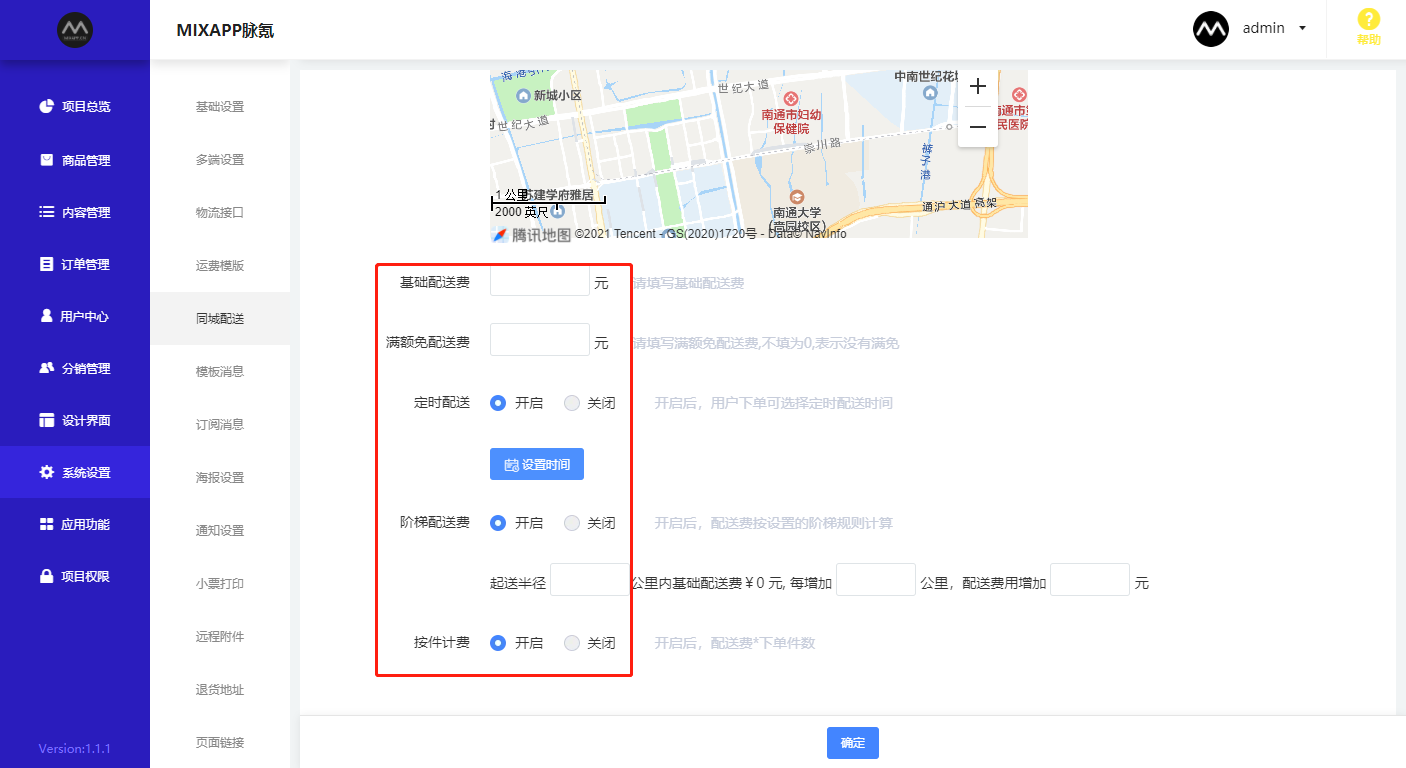1406x768 pixels.
Task: Go to 运费模版 submenu
Action: (x=220, y=266)
